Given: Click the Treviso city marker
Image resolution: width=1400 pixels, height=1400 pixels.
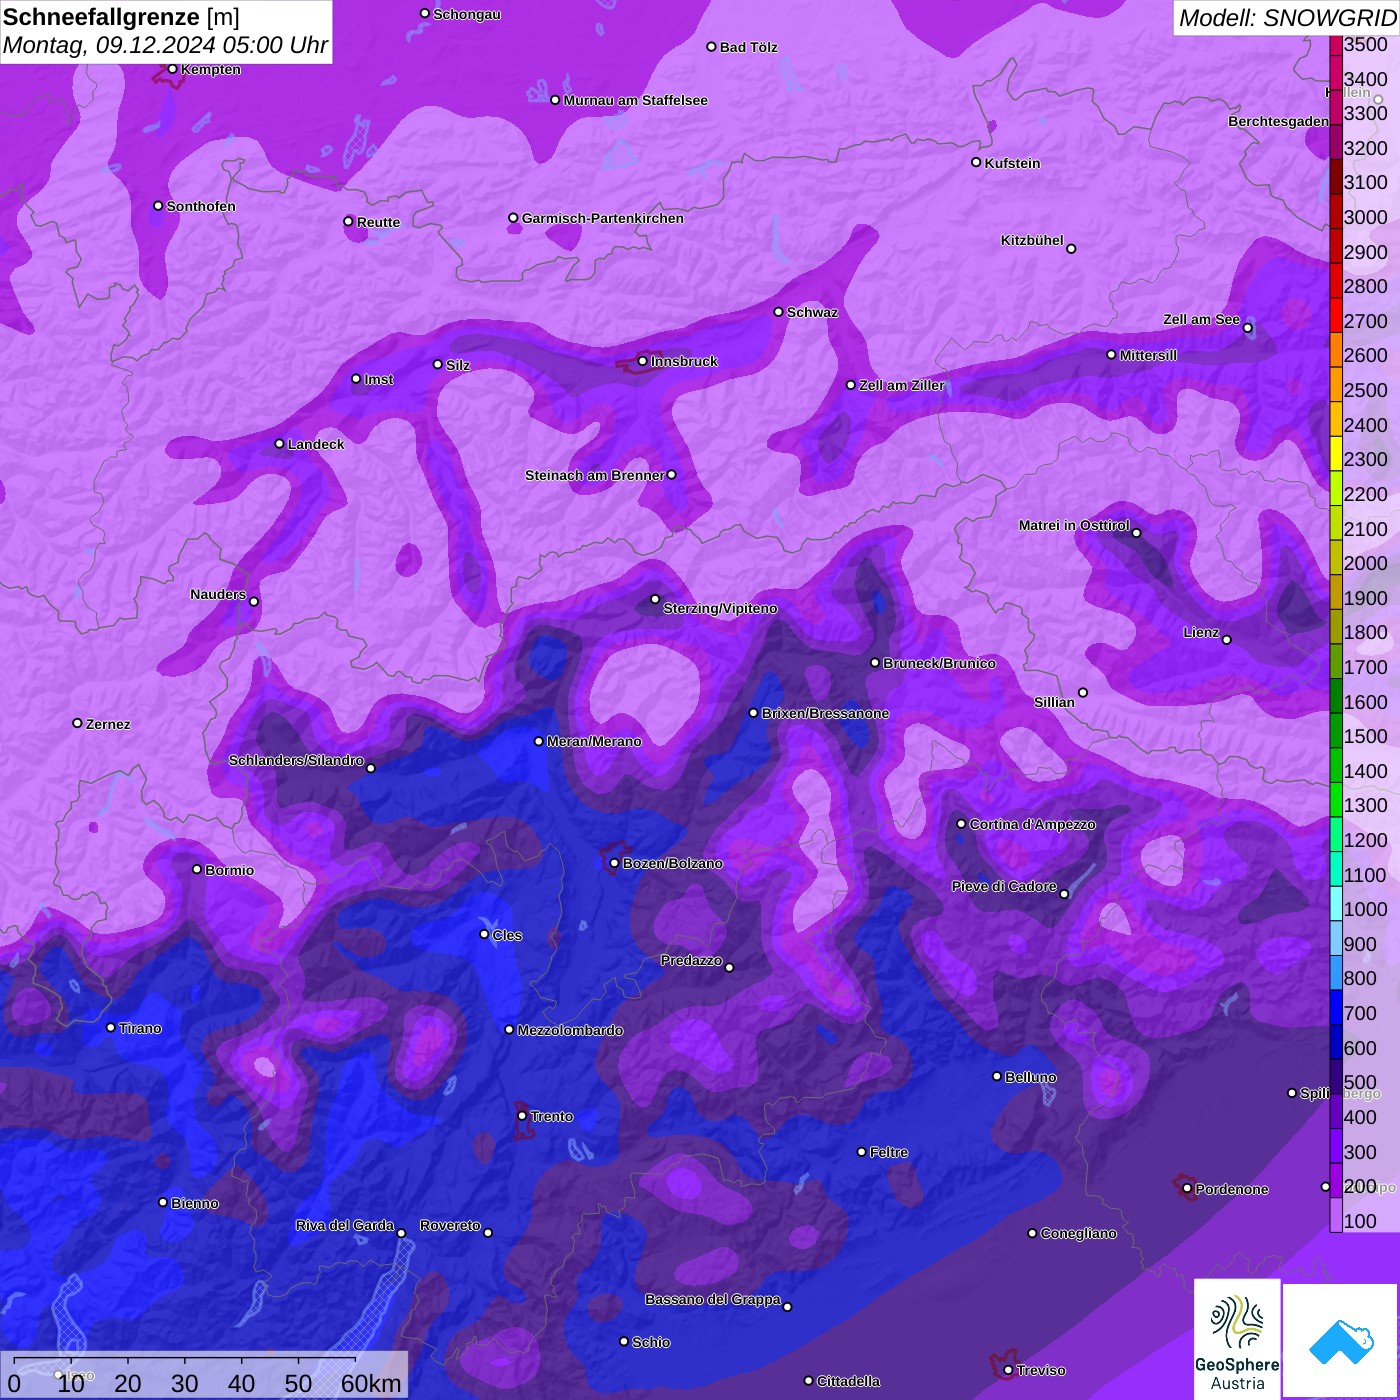Looking at the screenshot, I should pos(1008,1370).
